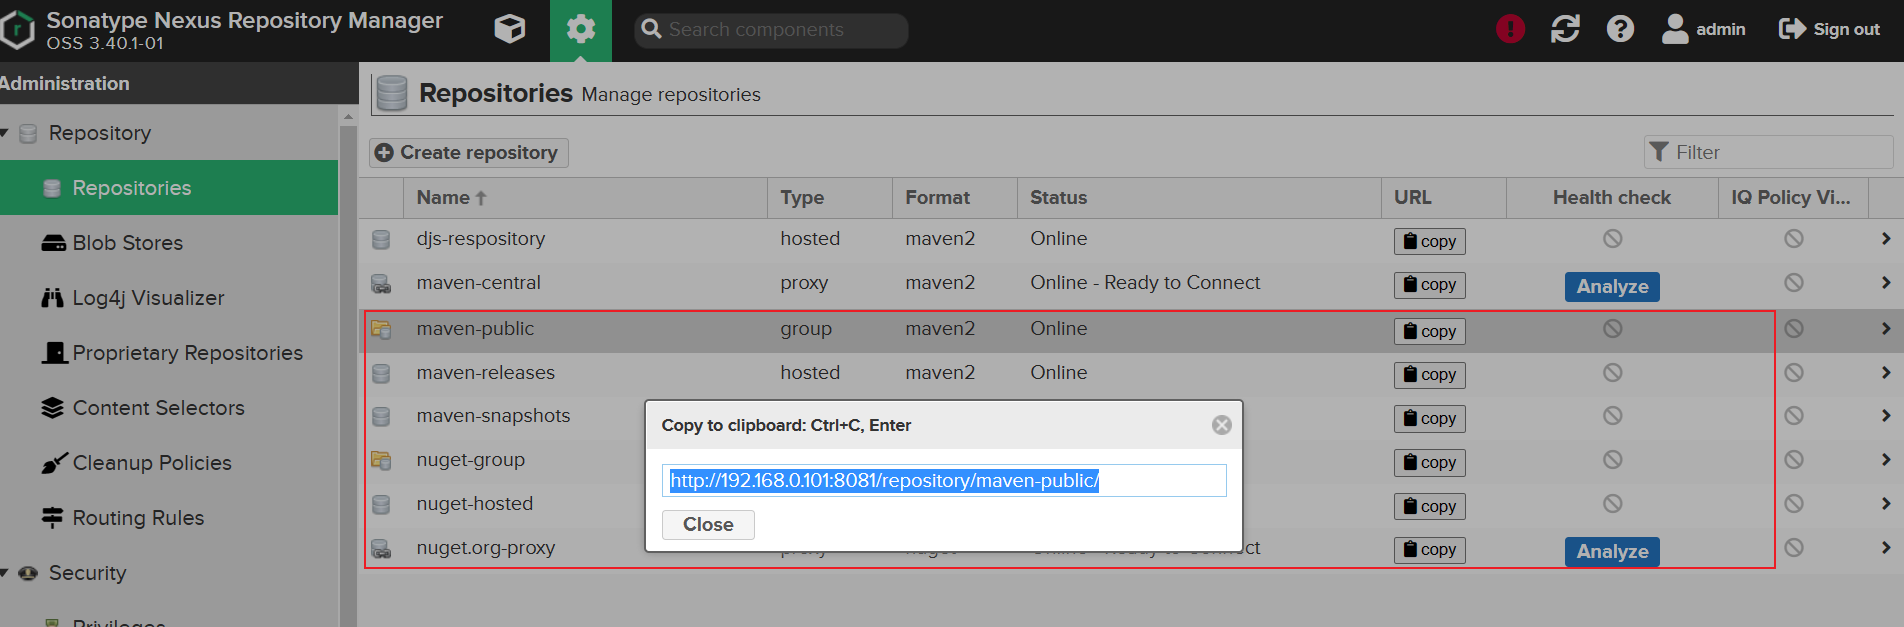Image resolution: width=1904 pixels, height=627 pixels.
Task: Click the nuget-group repository icon
Action: point(381,460)
